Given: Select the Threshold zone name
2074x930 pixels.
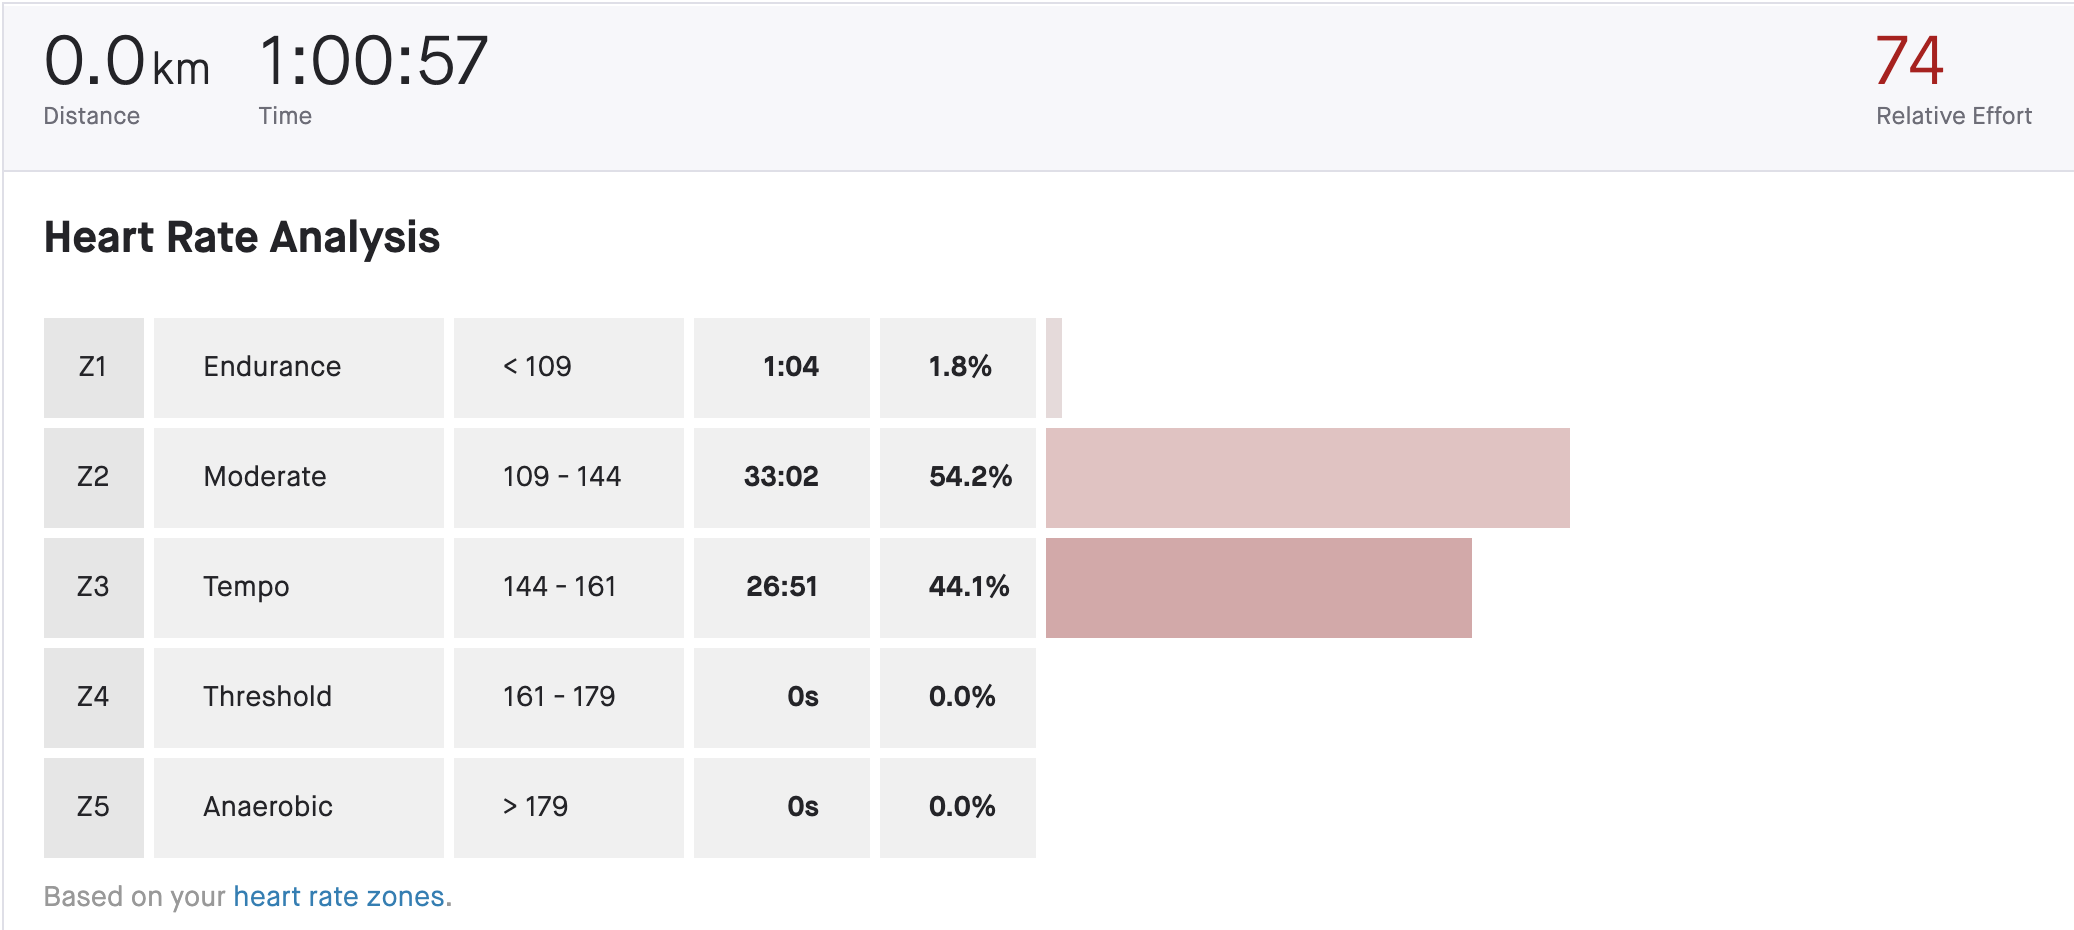Looking at the screenshot, I should point(267,697).
